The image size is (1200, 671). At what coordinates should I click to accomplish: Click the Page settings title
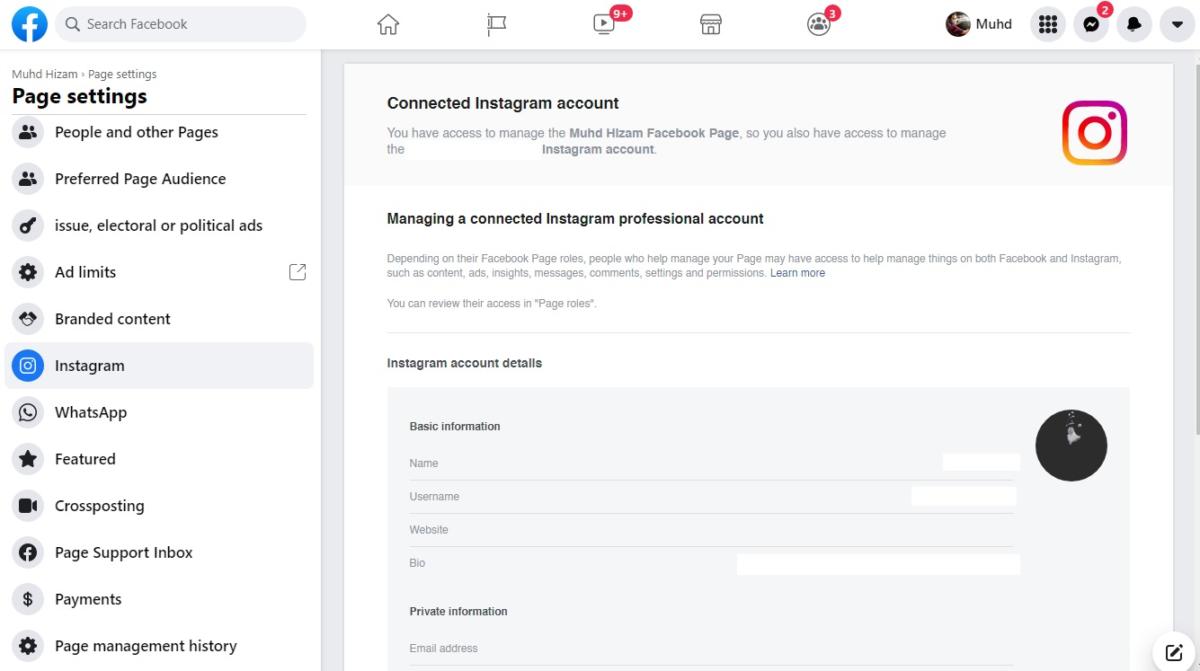79,96
